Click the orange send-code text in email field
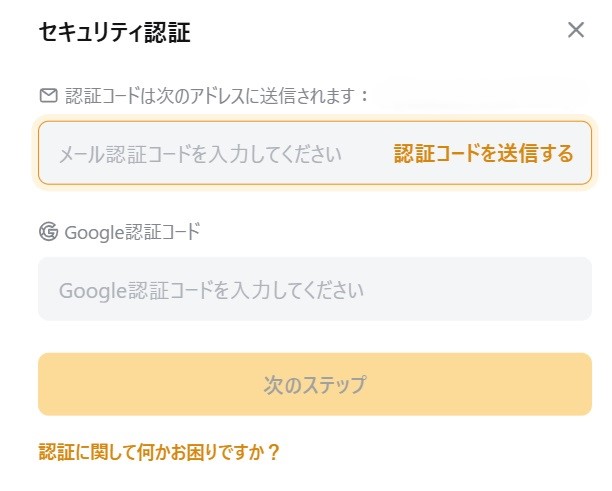612x491 pixels. tap(483, 154)
